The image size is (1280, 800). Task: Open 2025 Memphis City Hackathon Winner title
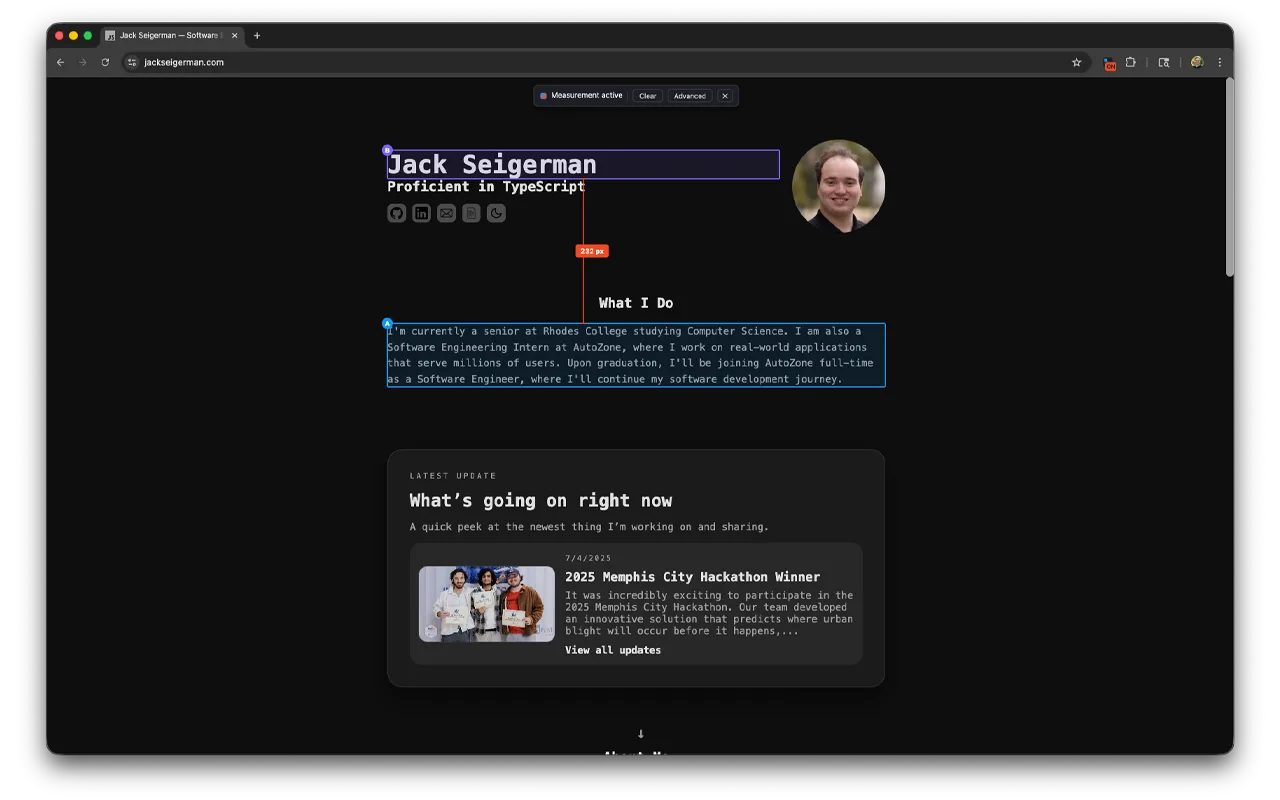[692, 577]
